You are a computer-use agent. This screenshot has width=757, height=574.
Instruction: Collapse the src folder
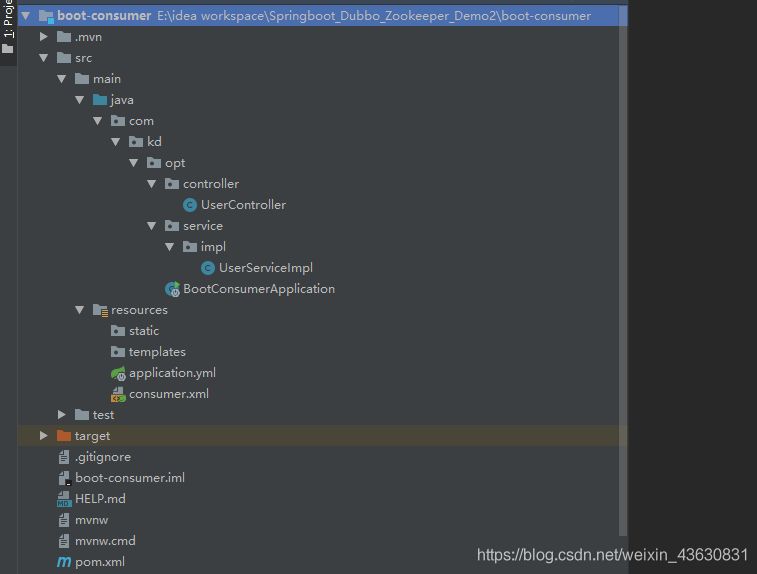click(43, 58)
